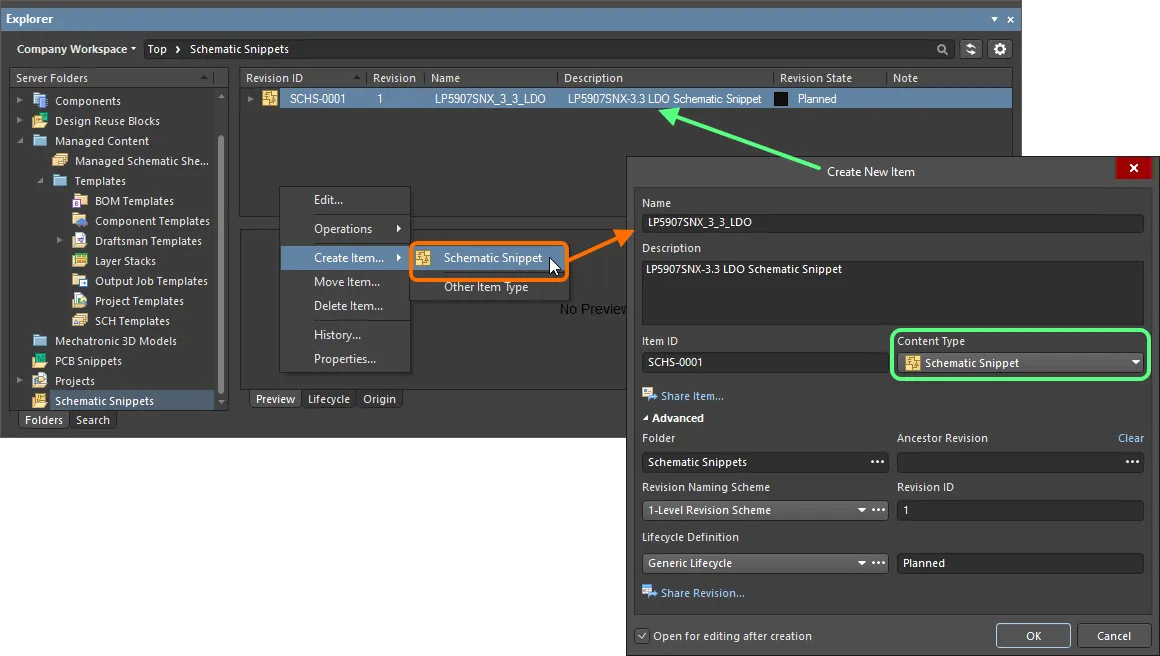This screenshot has width=1160, height=656.
Task: Click the Project Templates folder icon
Action: (80, 300)
